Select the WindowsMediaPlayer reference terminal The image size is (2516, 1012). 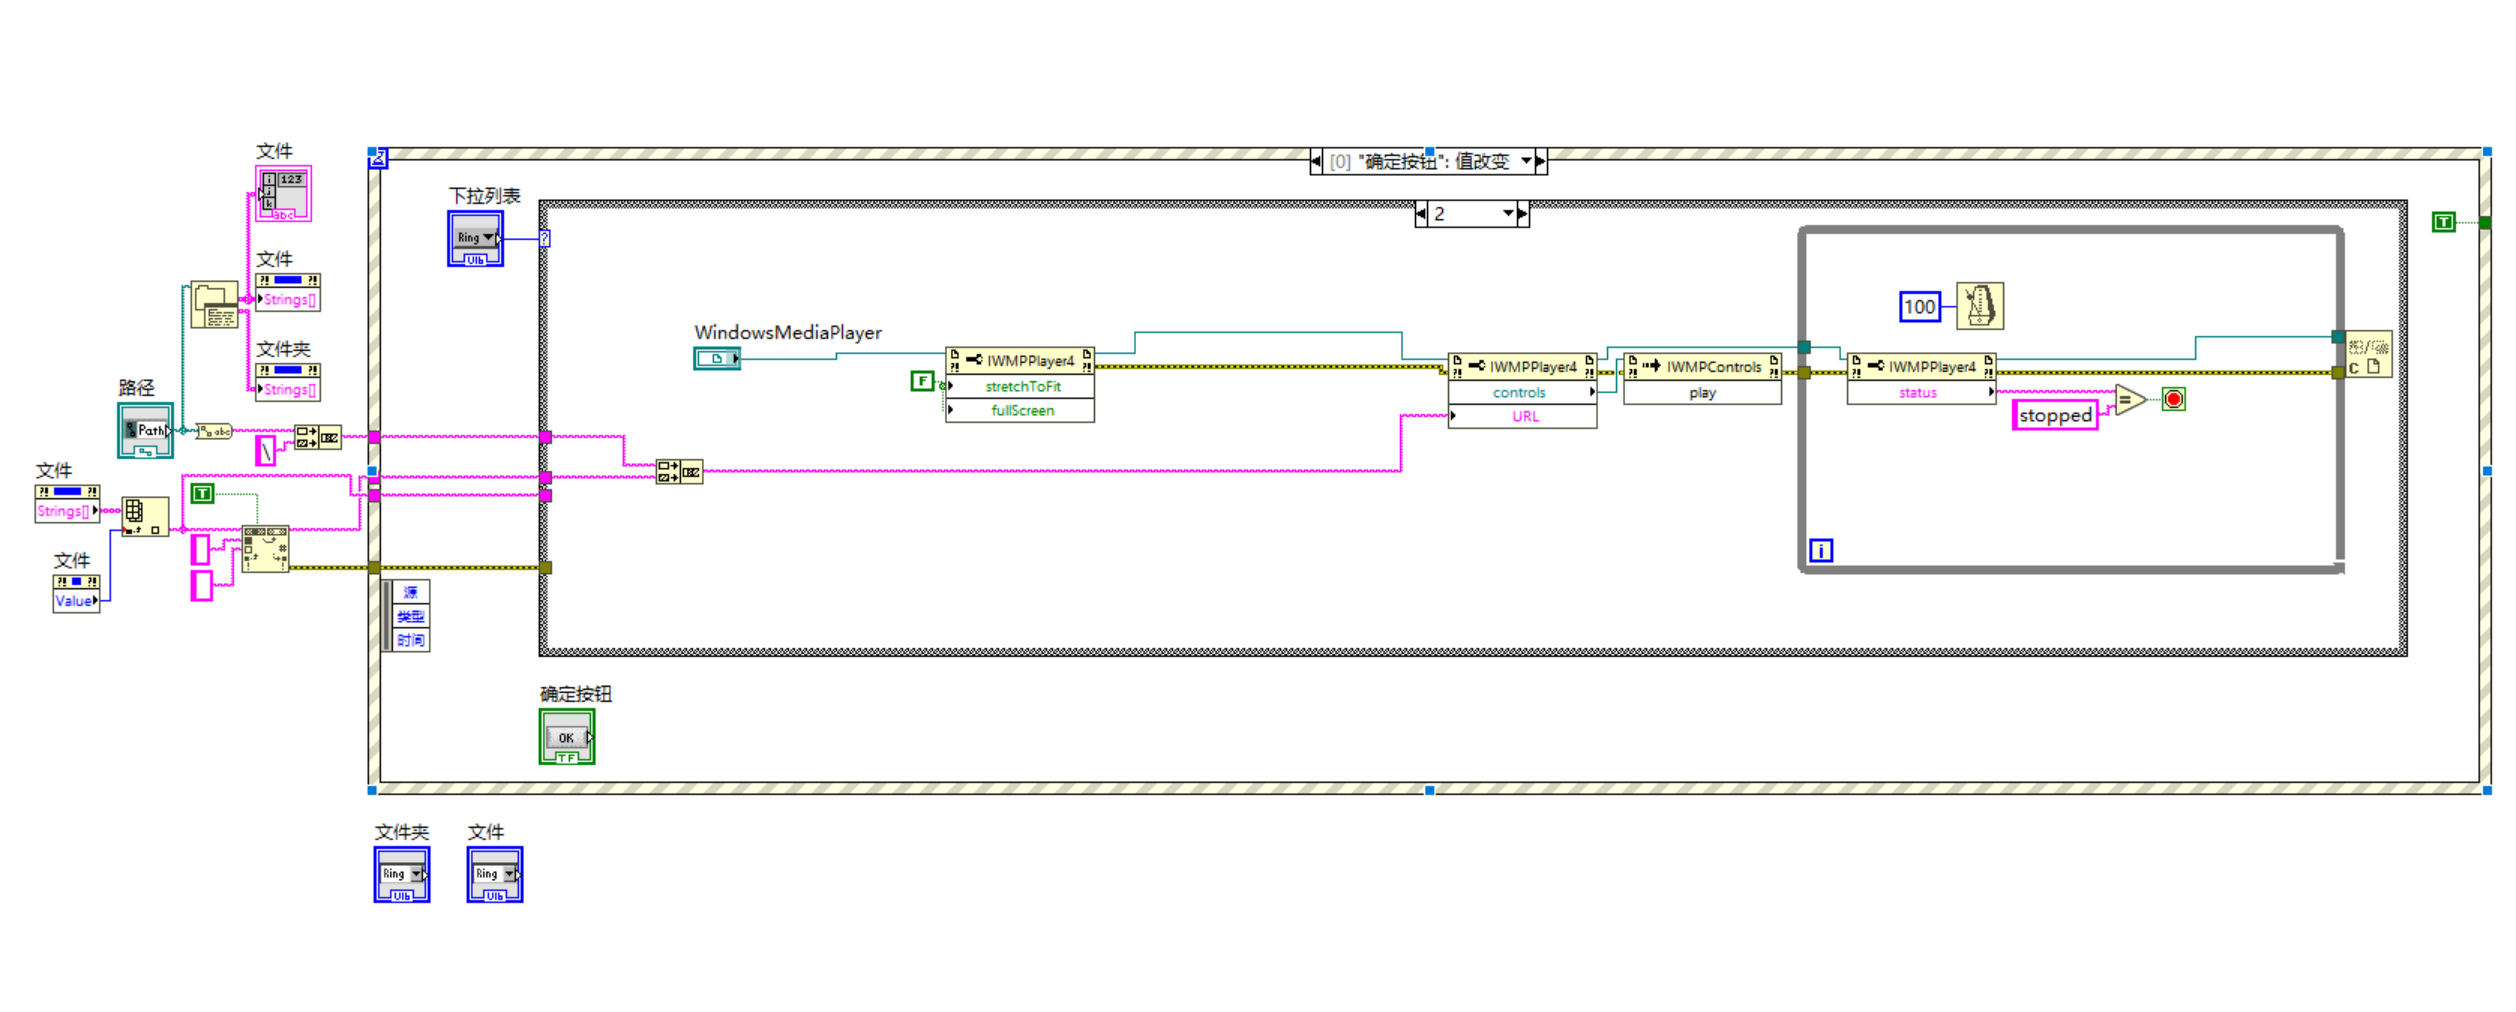tap(716, 358)
